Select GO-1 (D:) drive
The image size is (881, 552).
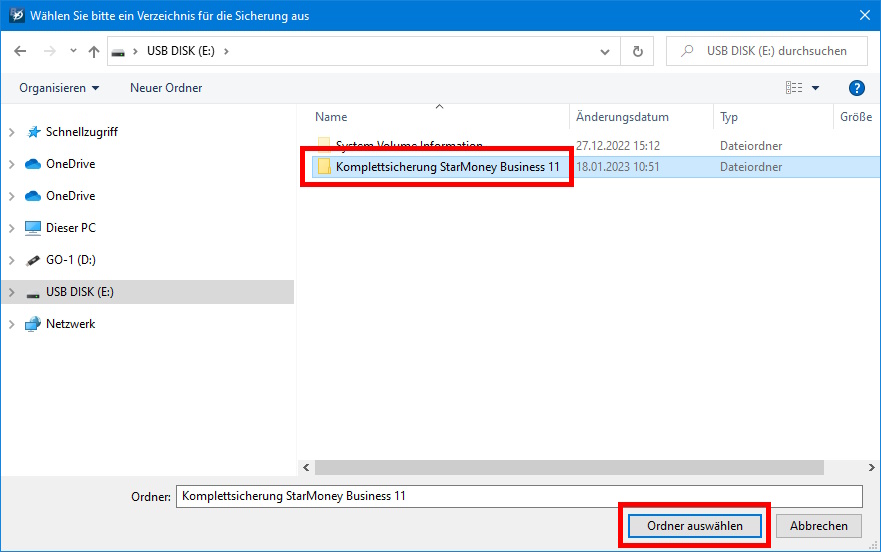point(71,260)
